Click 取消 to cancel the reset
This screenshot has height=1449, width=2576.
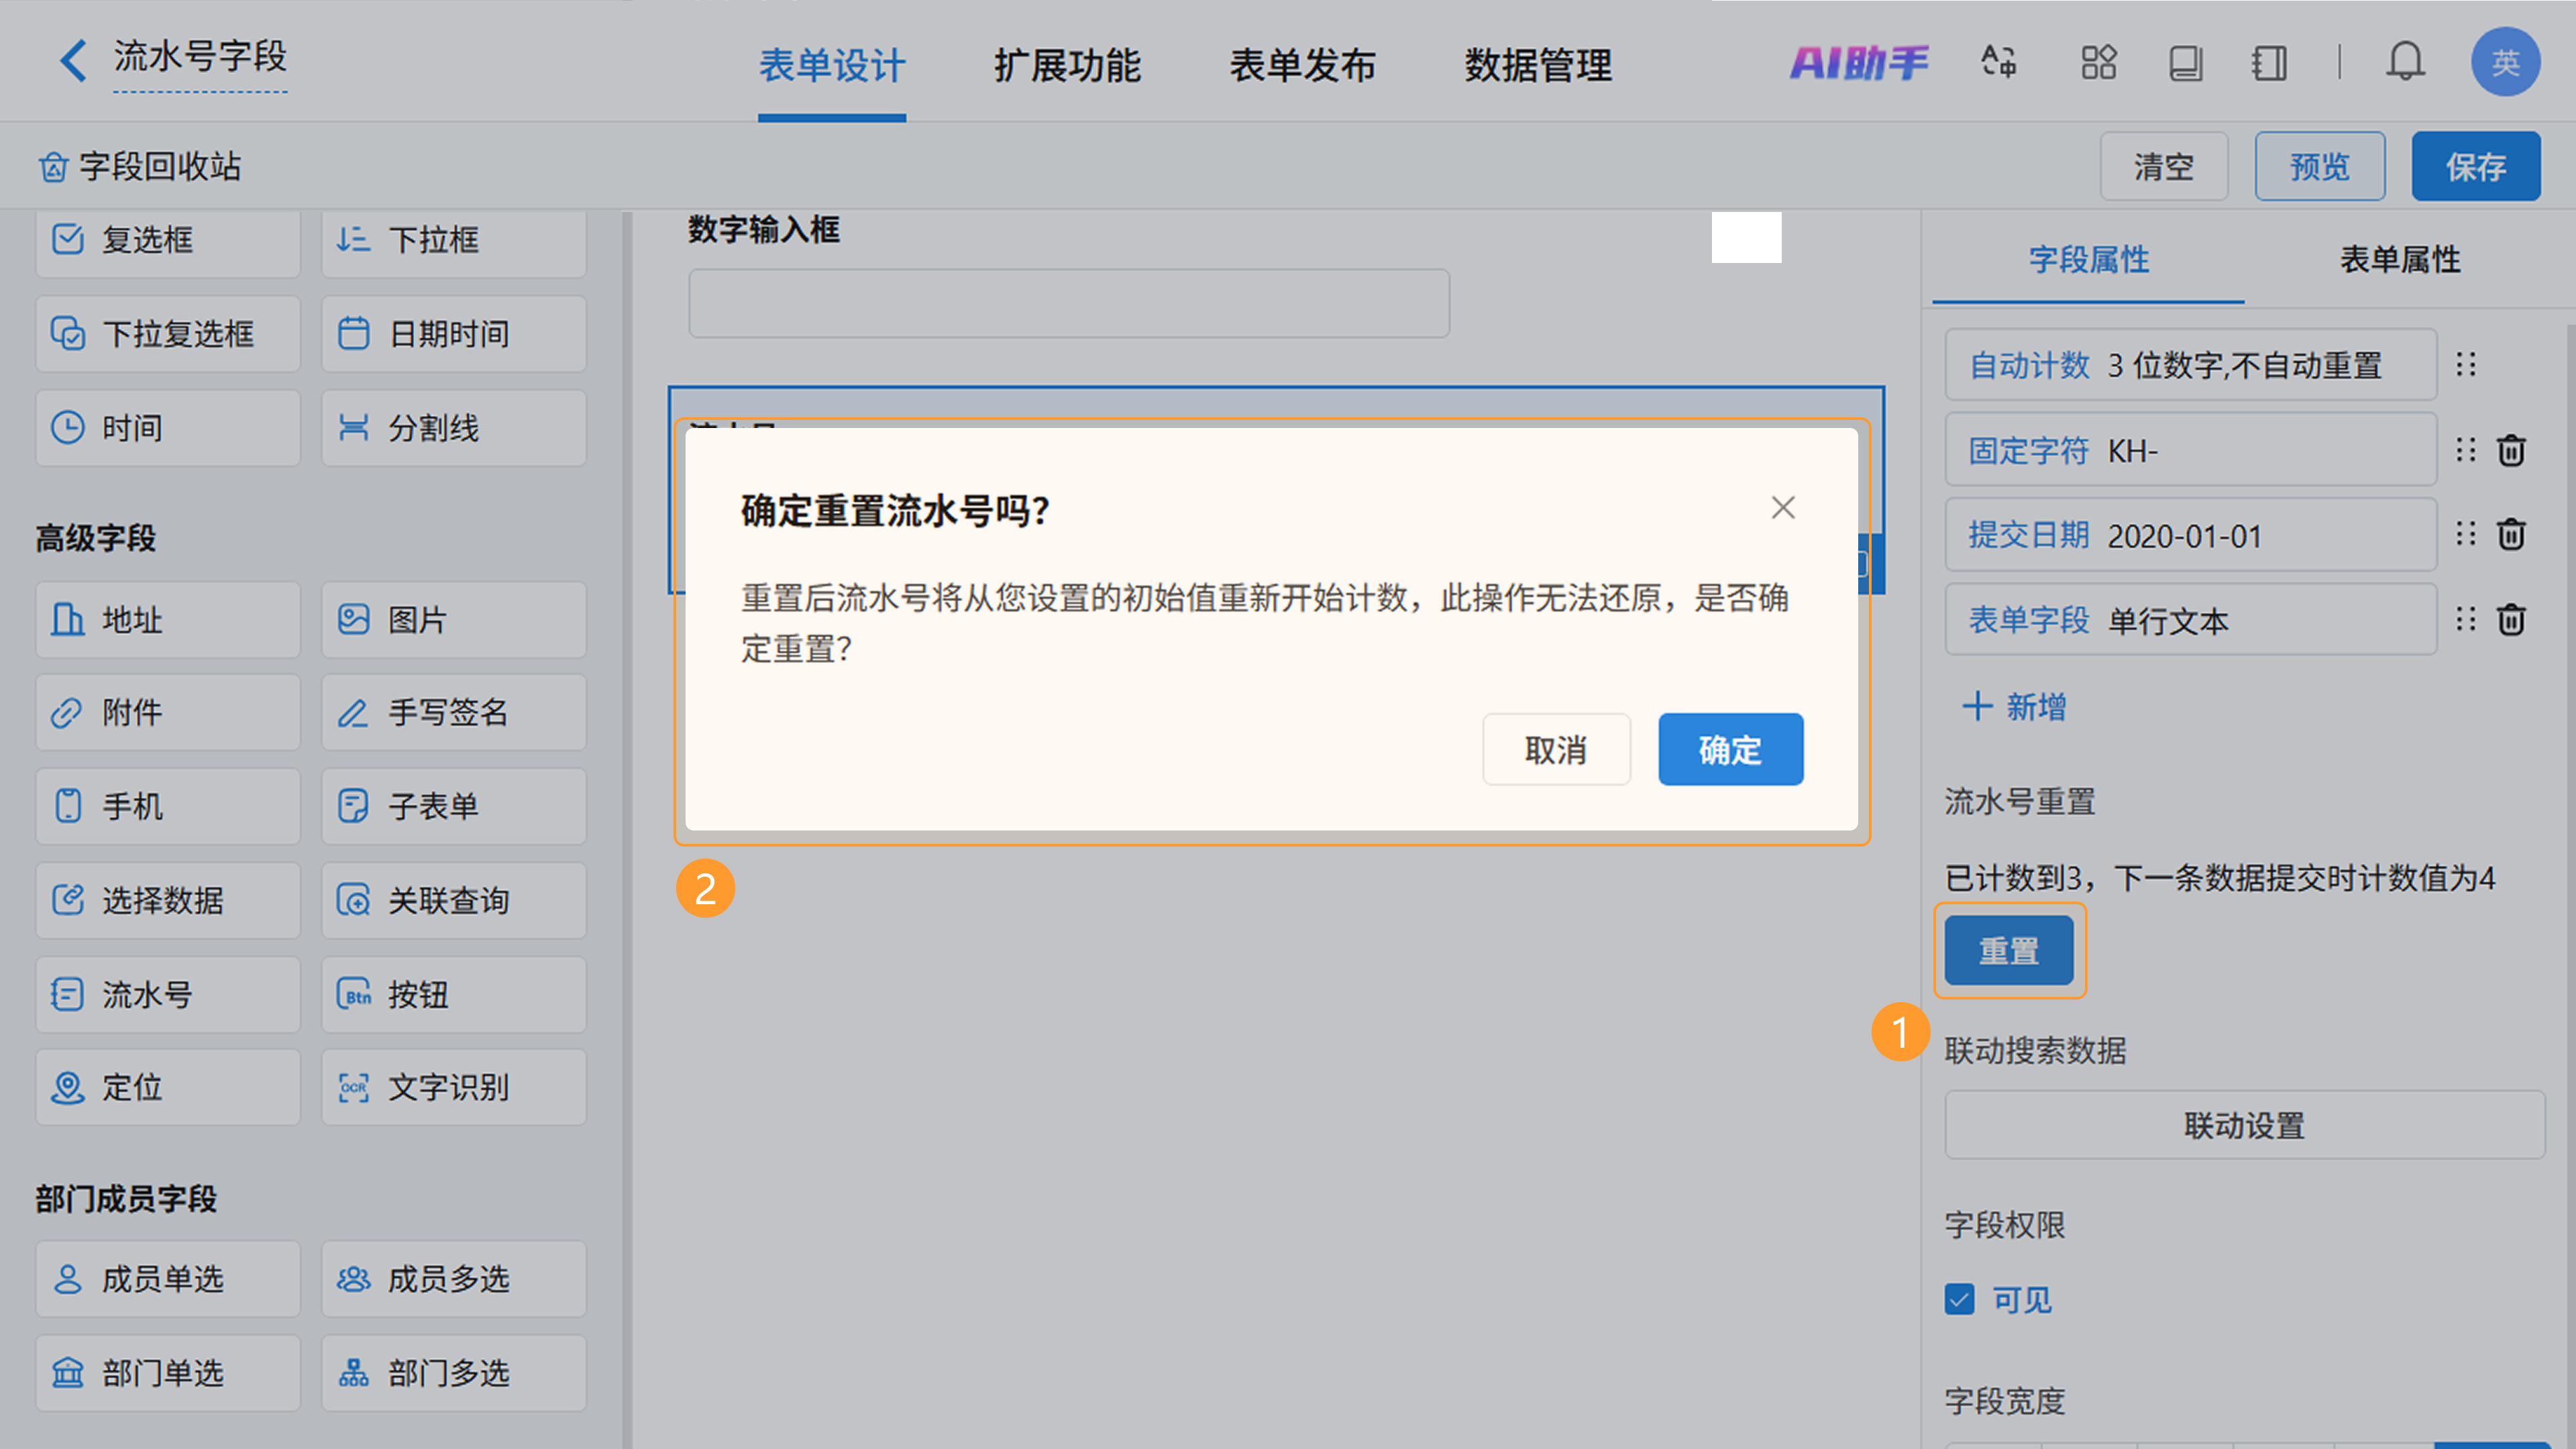(1556, 750)
